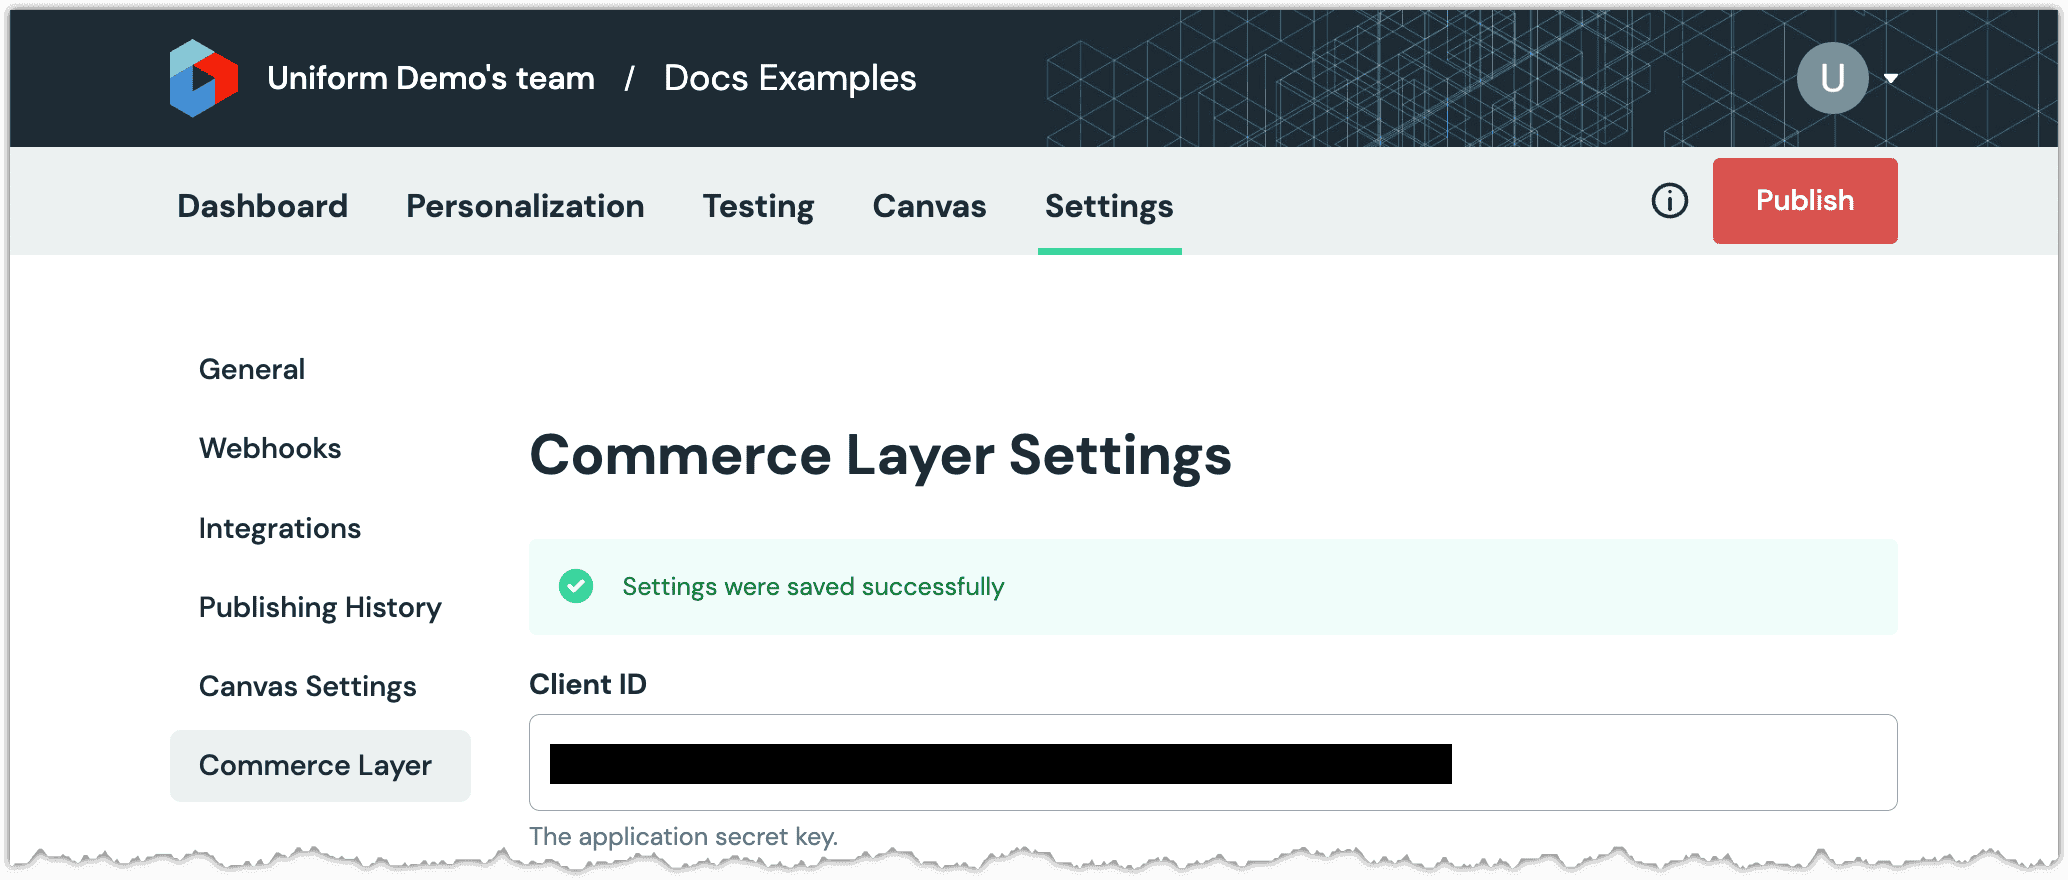View Publishing History
The width and height of the screenshot is (2068, 880).
[320, 607]
